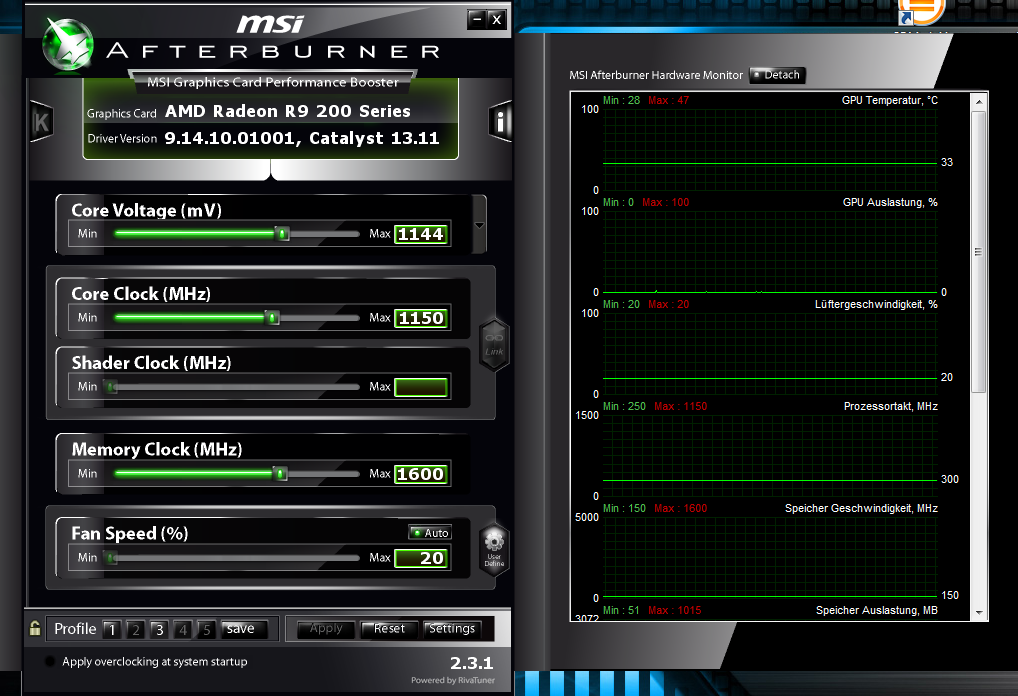
Task: Click the GPU Temperatur graph
Action: point(770,149)
